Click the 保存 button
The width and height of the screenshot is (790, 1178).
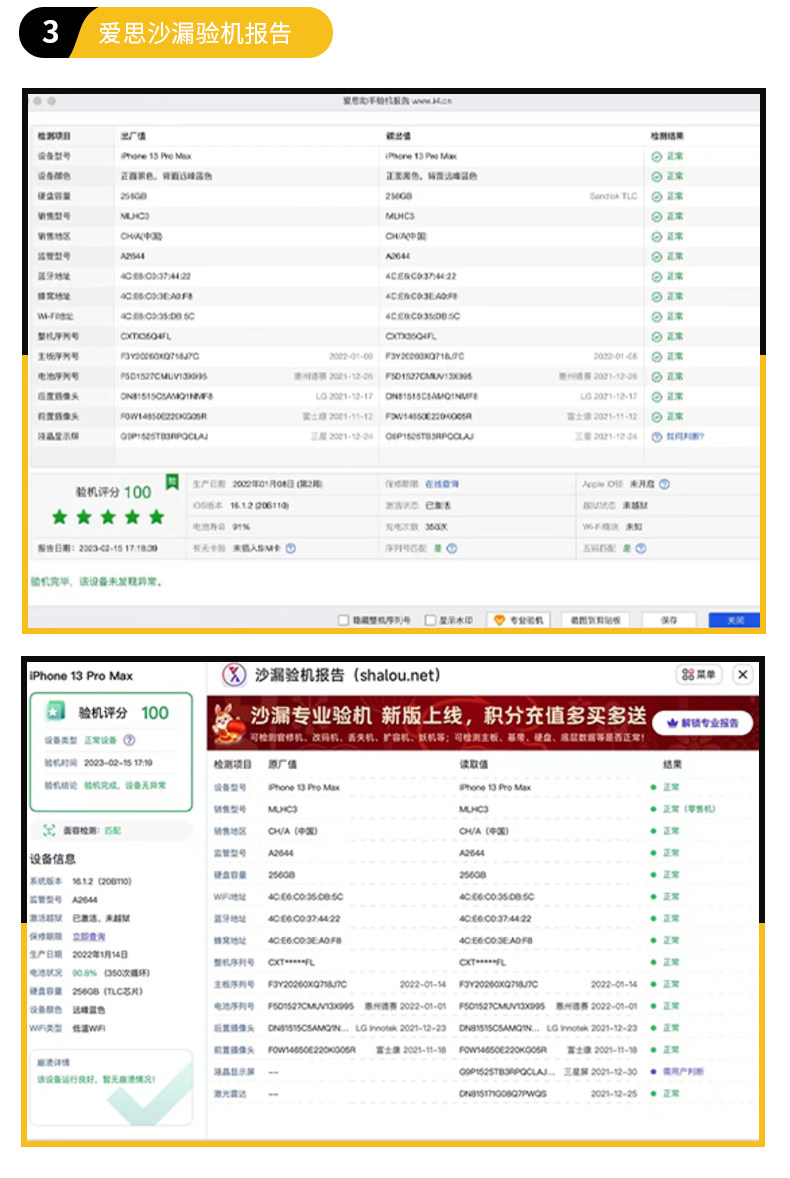click(669, 620)
